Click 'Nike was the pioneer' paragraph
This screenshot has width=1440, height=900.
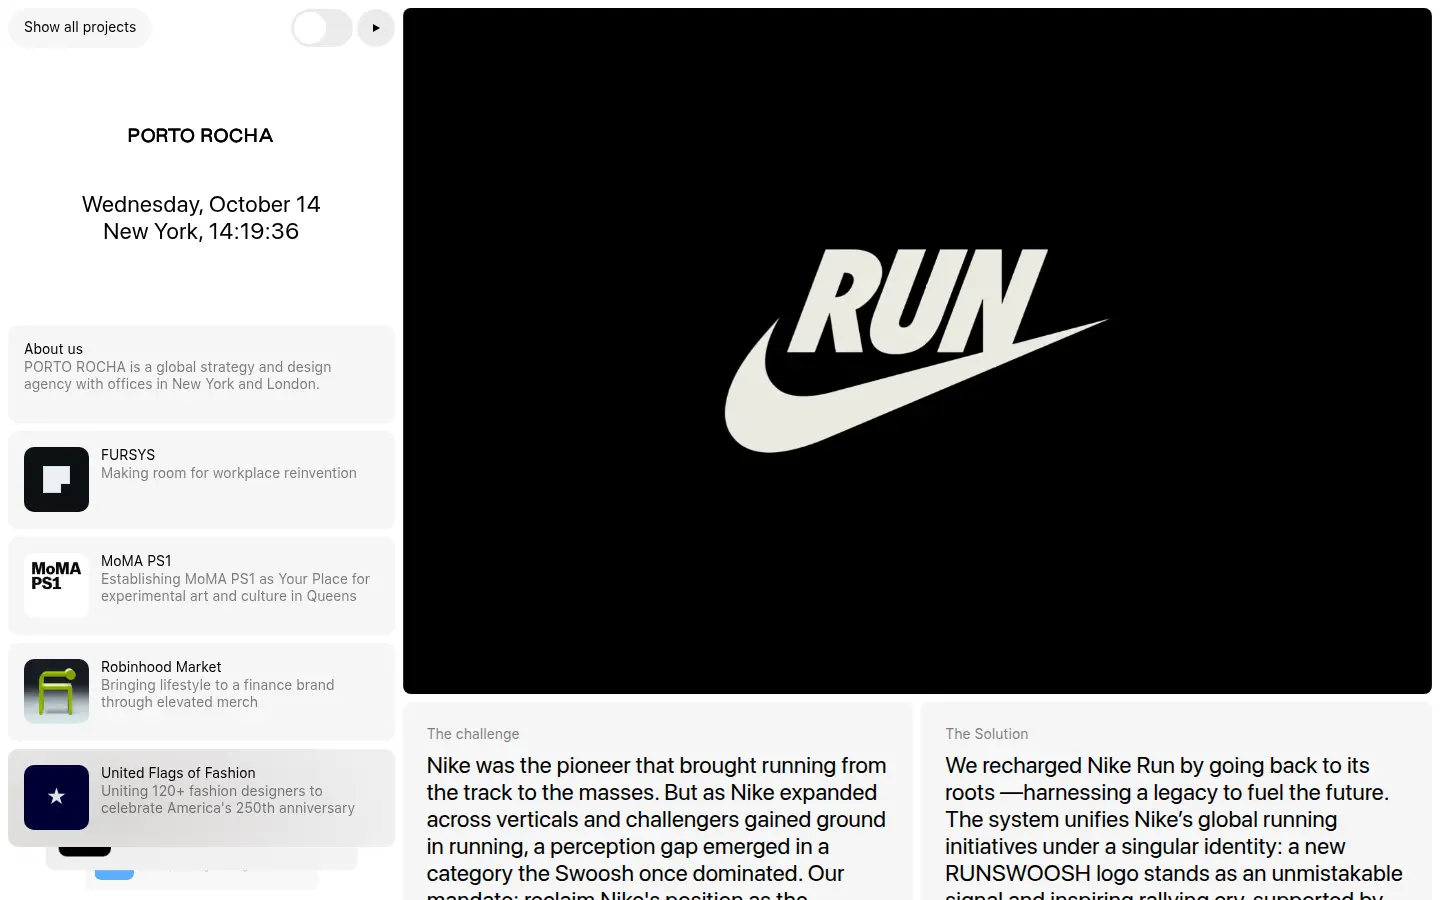coord(657,826)
